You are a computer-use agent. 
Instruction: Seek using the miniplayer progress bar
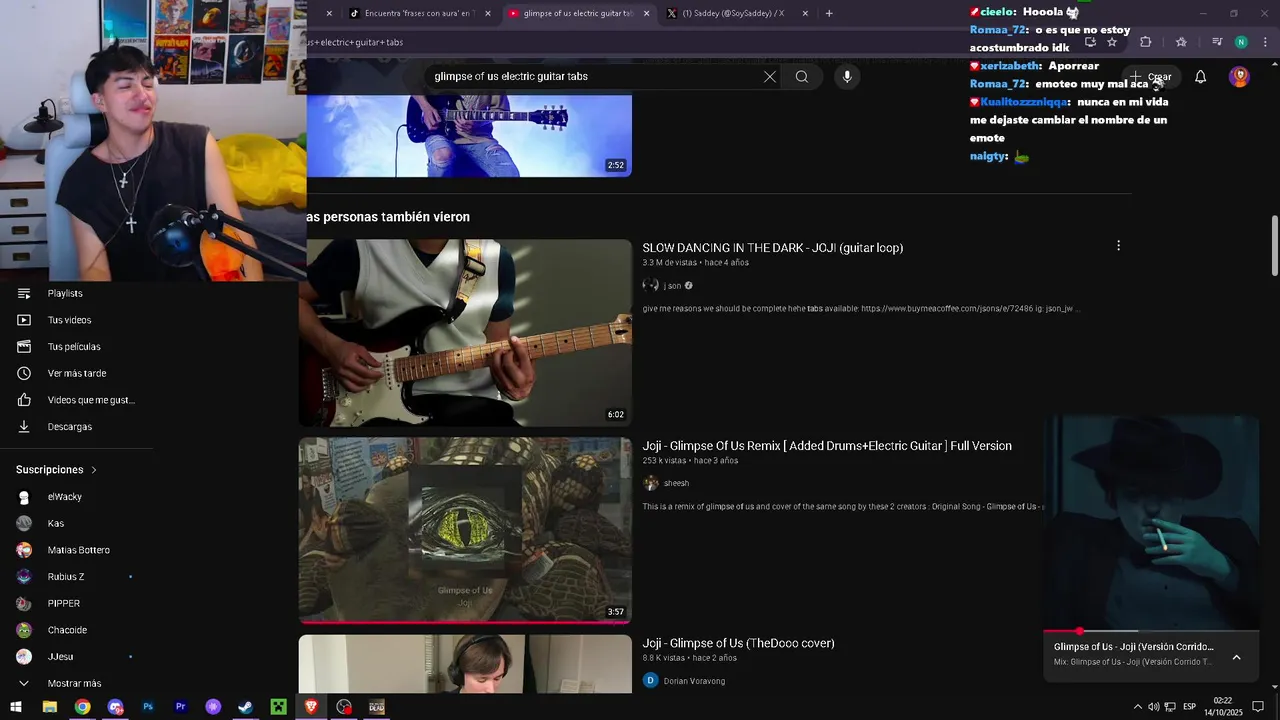click(1151, 632)
